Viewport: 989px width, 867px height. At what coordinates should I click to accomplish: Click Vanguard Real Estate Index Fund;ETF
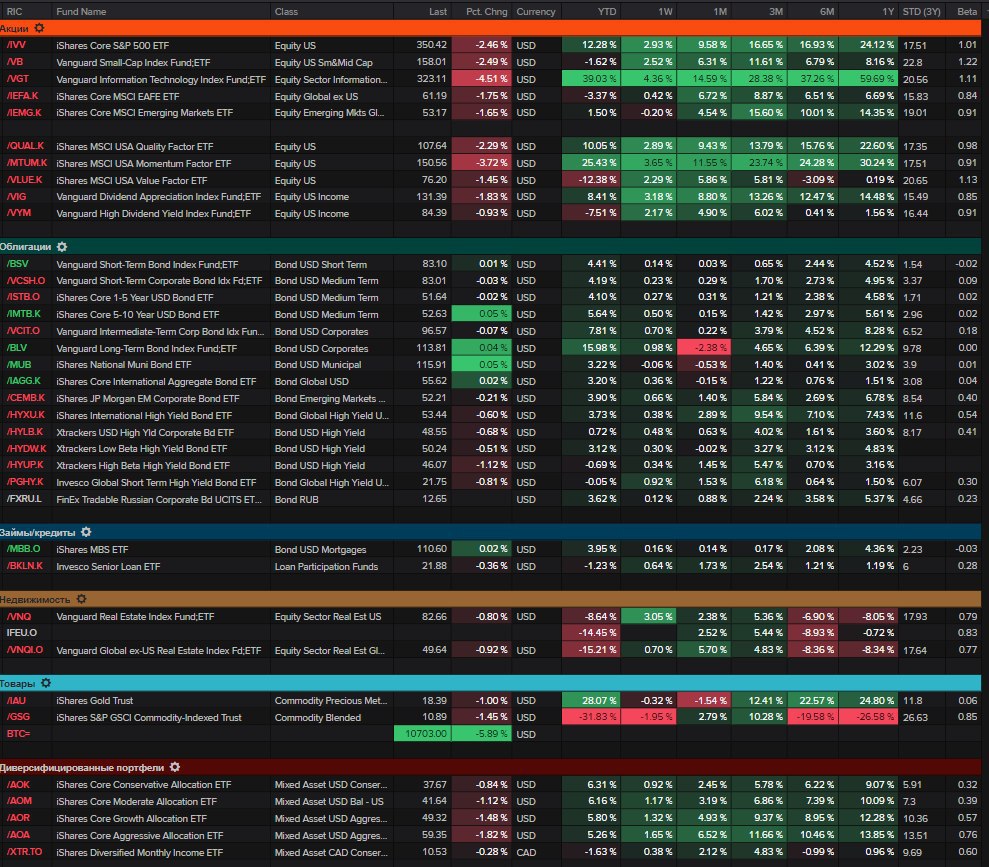point(135,617)
